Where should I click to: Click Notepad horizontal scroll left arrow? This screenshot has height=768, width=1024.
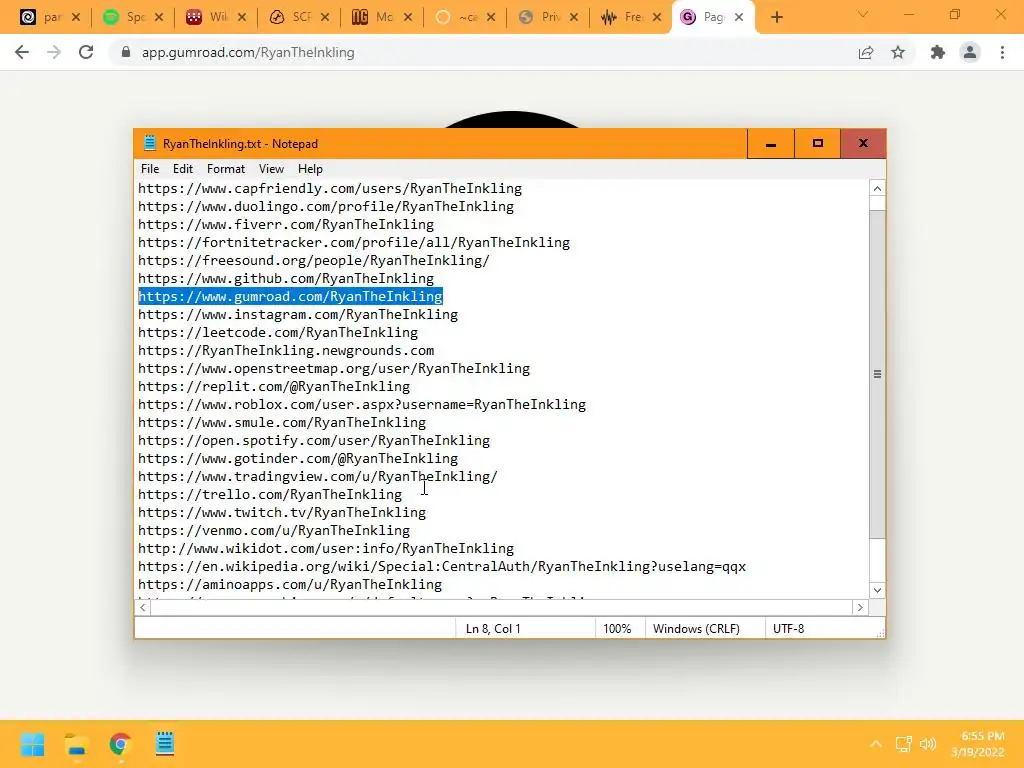point(143,607)
